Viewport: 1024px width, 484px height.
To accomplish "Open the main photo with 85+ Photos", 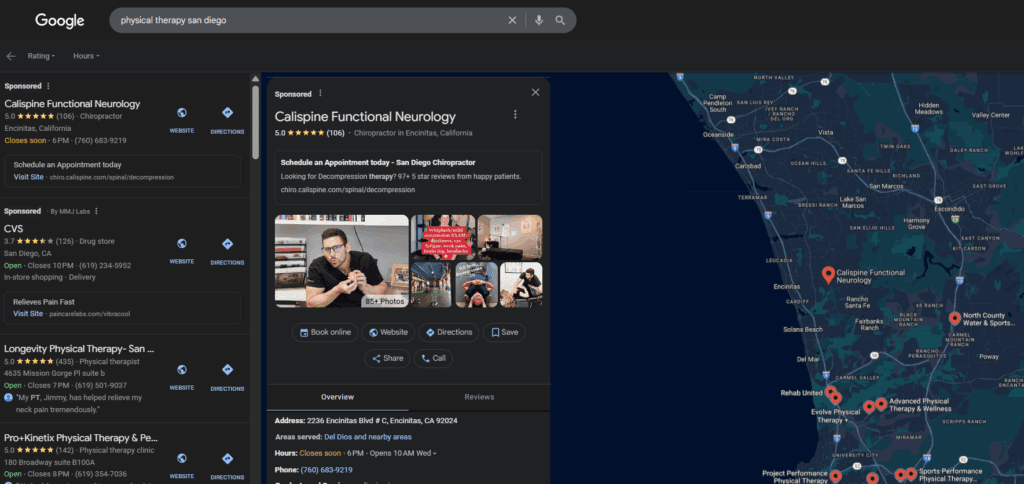I will [342, 261].
